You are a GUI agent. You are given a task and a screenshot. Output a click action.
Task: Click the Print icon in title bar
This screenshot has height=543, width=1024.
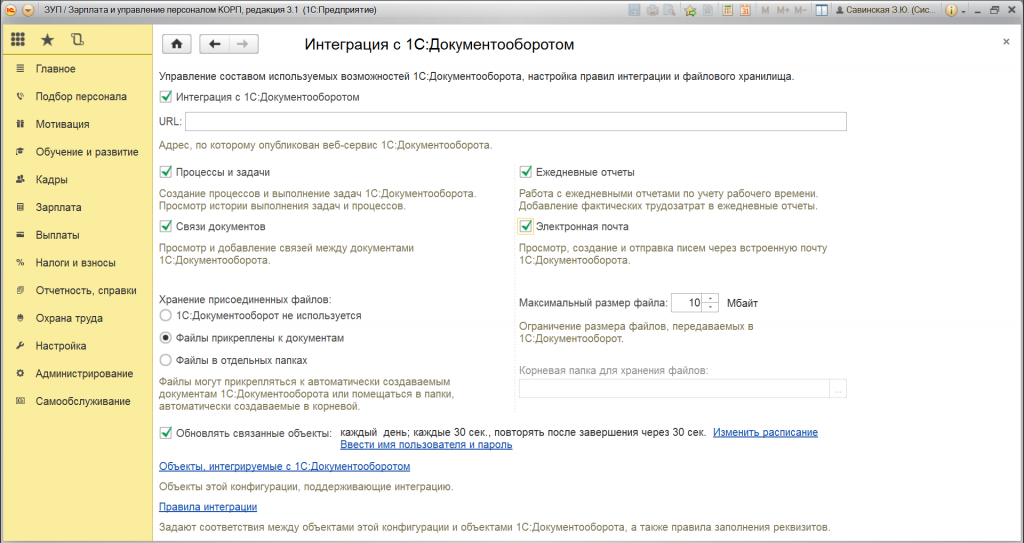pyautogui.click(x=652, y=10)
